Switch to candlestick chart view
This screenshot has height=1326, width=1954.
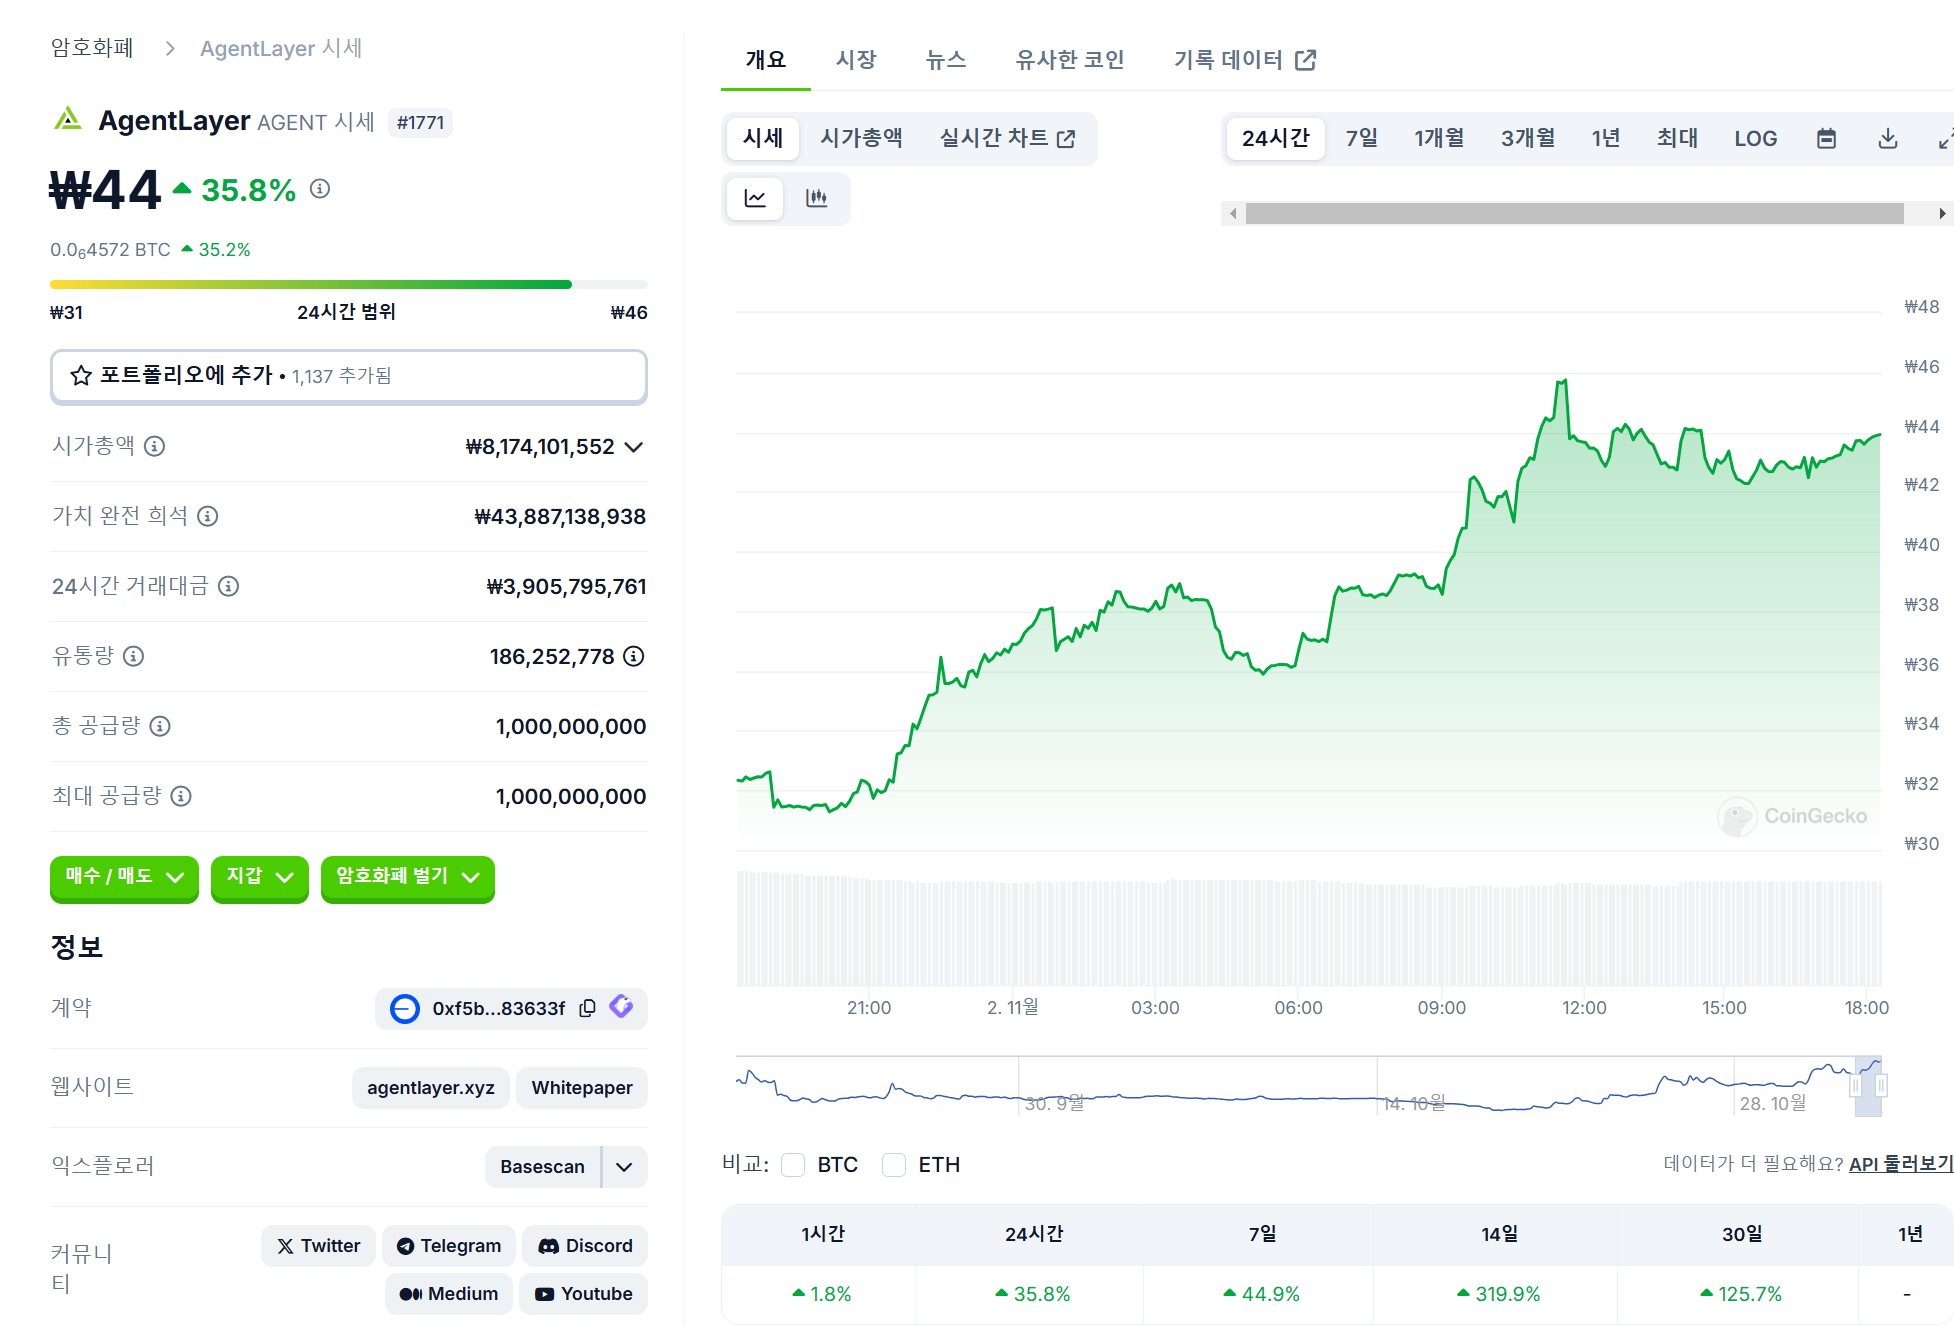pyautogui.click(x=817, y=198)
